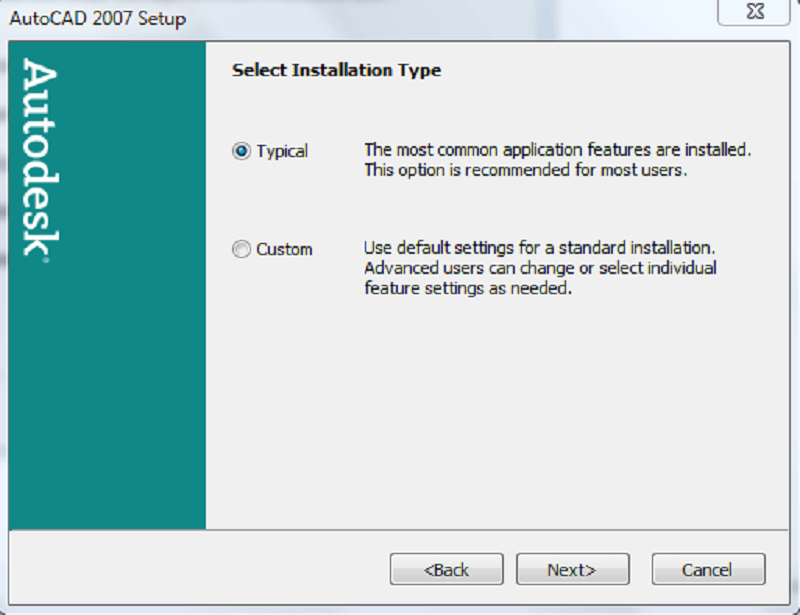Cancel the AutoCAD 2007 setup

pyautogui.click(x=708, y=569)
